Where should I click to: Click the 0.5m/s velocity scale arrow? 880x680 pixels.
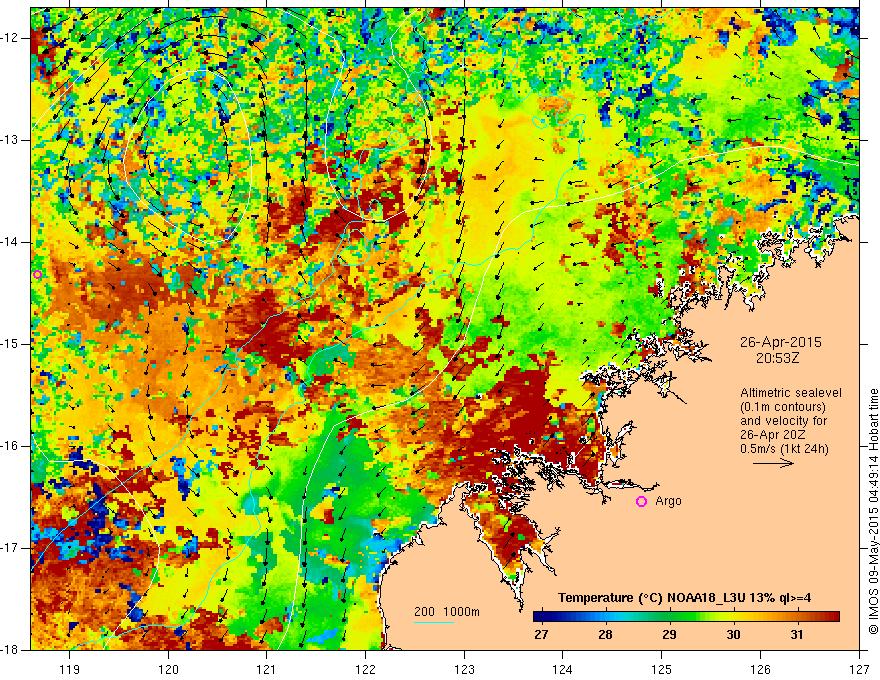[x=773, y=463]
